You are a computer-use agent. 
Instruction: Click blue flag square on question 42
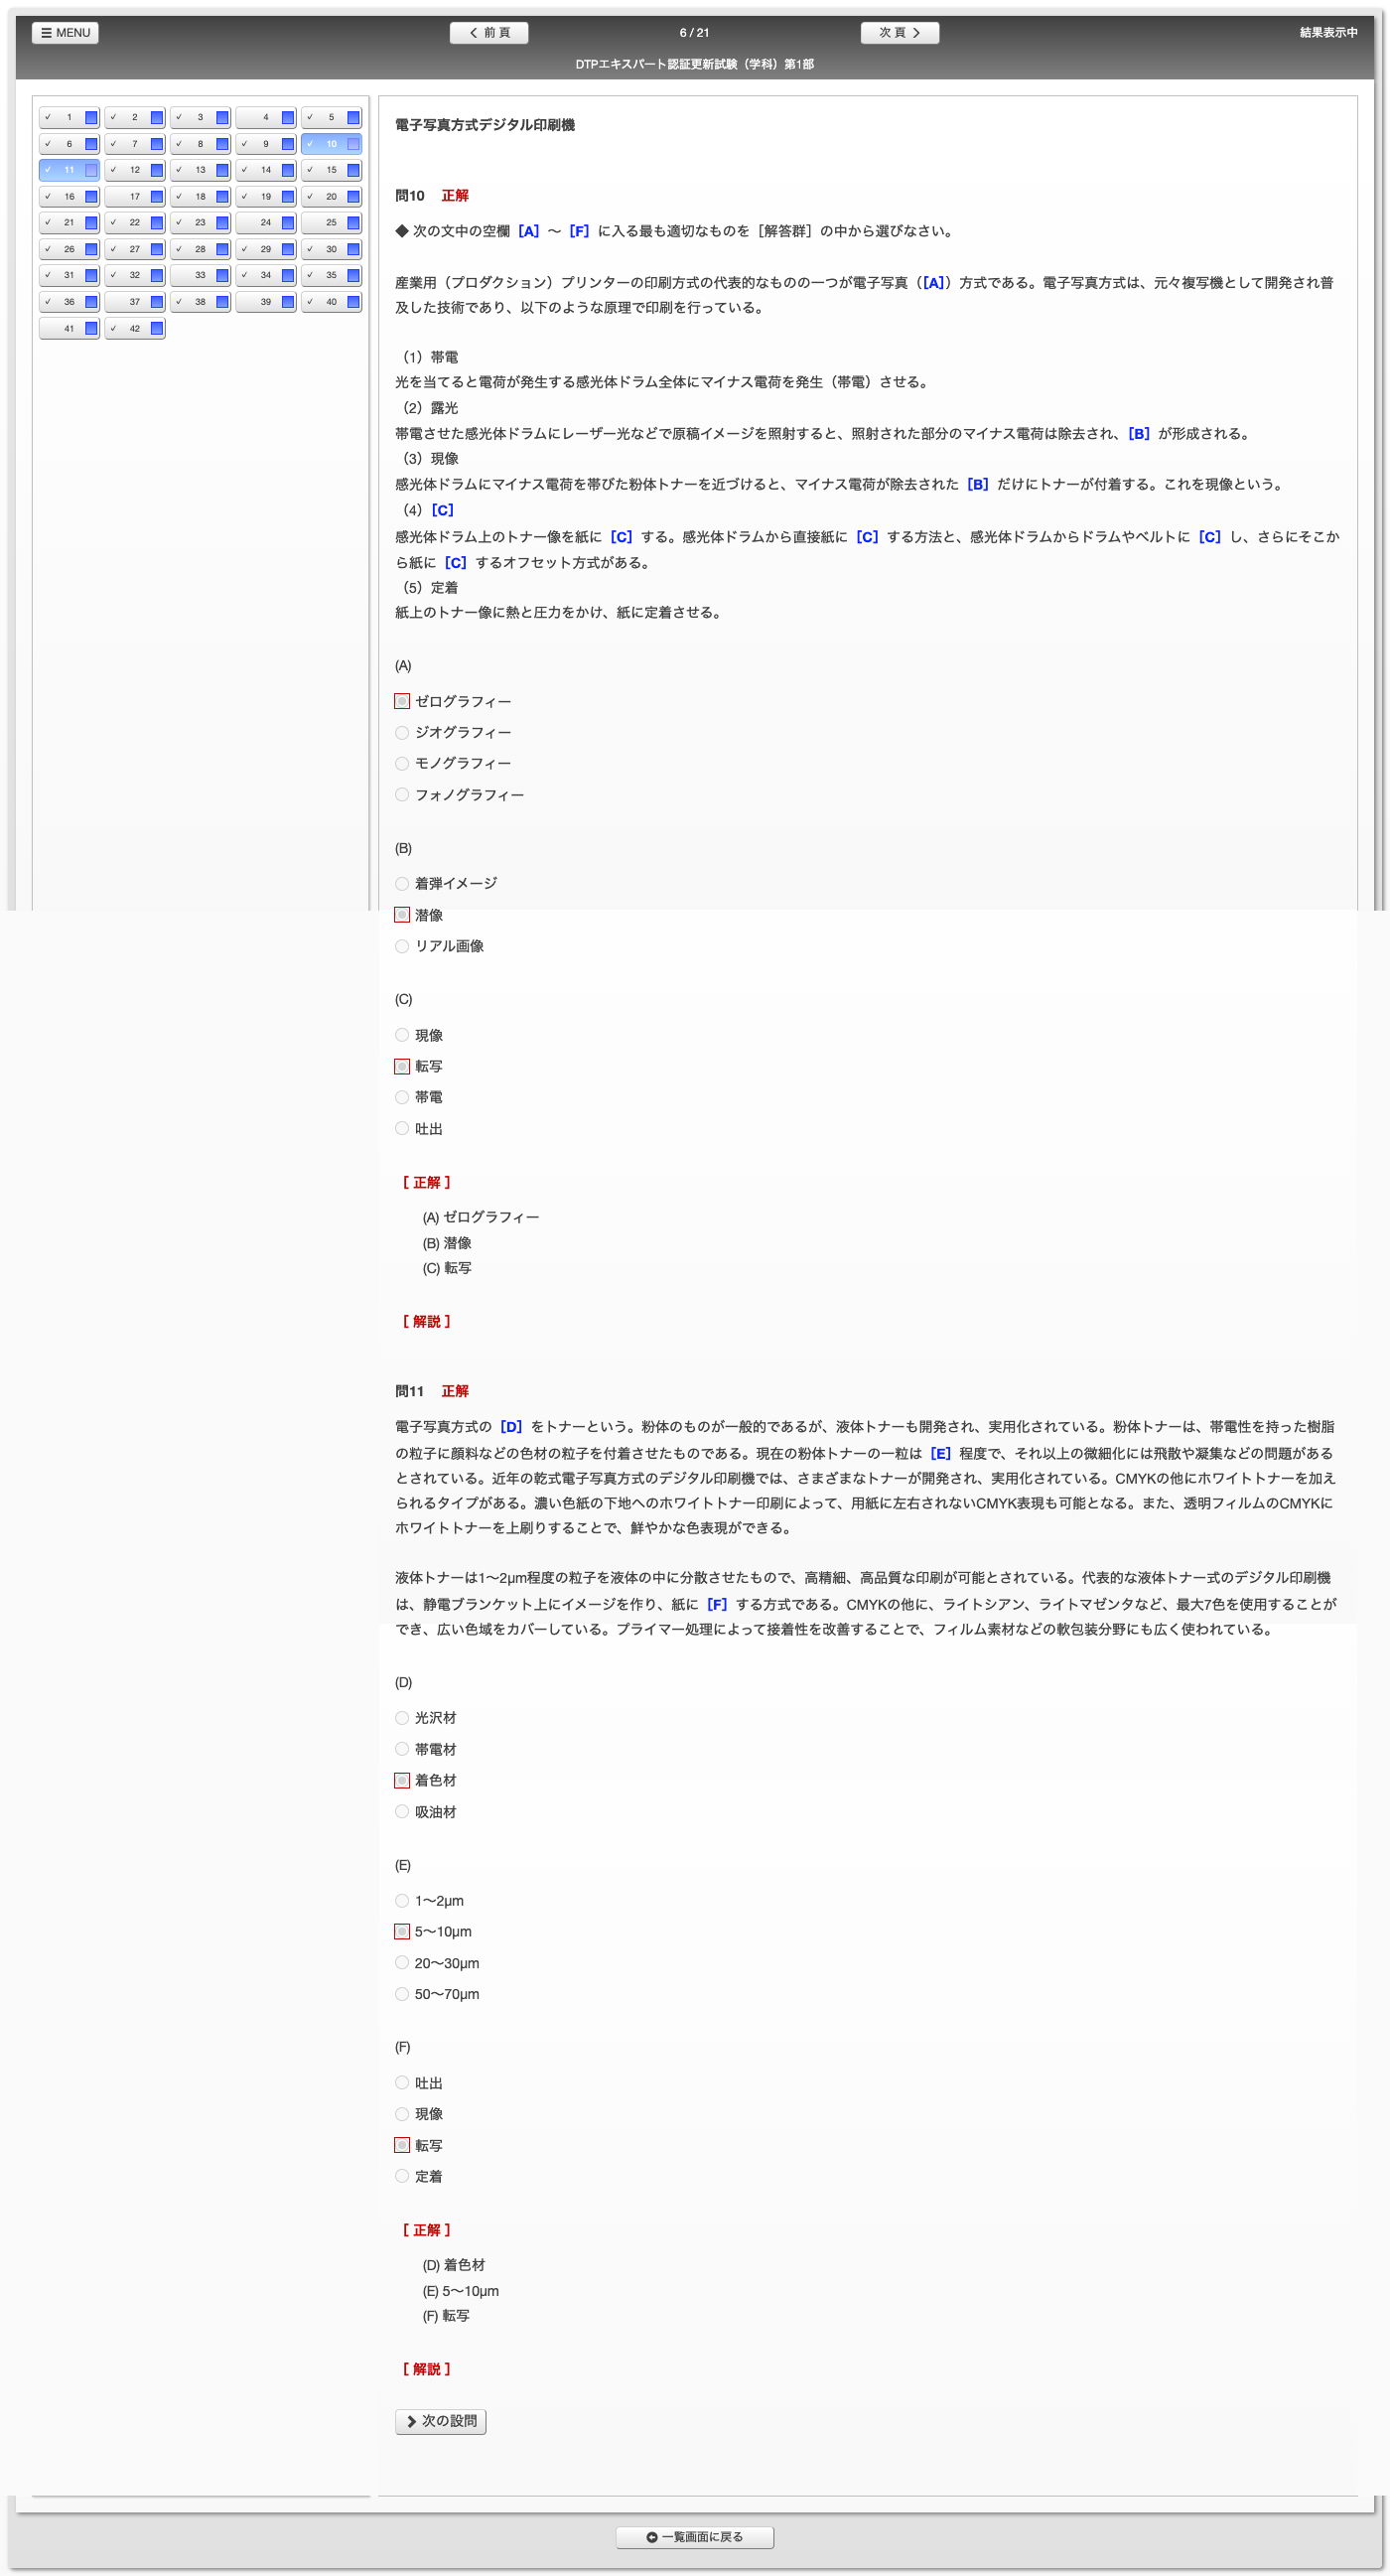[x=157, y=329]
